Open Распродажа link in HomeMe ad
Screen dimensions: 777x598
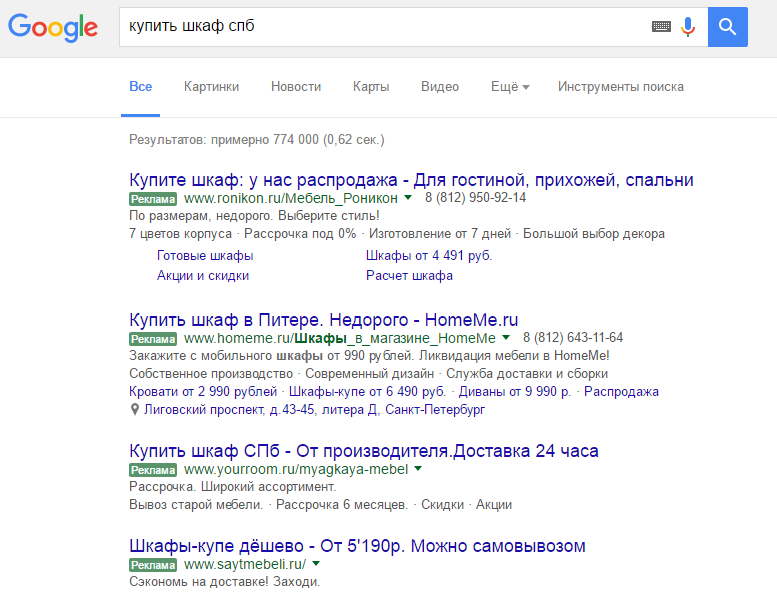click(x=621, y=391)
